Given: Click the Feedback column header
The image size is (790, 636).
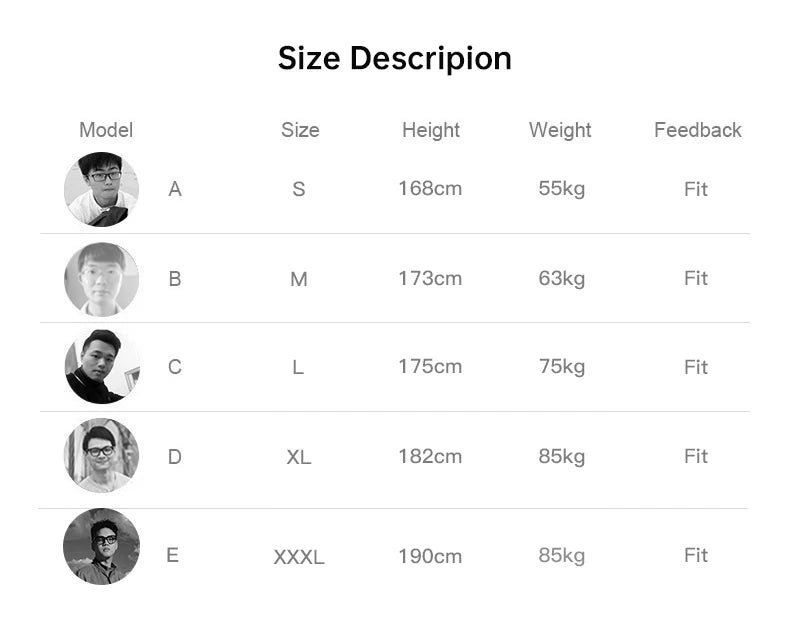Looking at the screenshot, I should tap(698, 130).
